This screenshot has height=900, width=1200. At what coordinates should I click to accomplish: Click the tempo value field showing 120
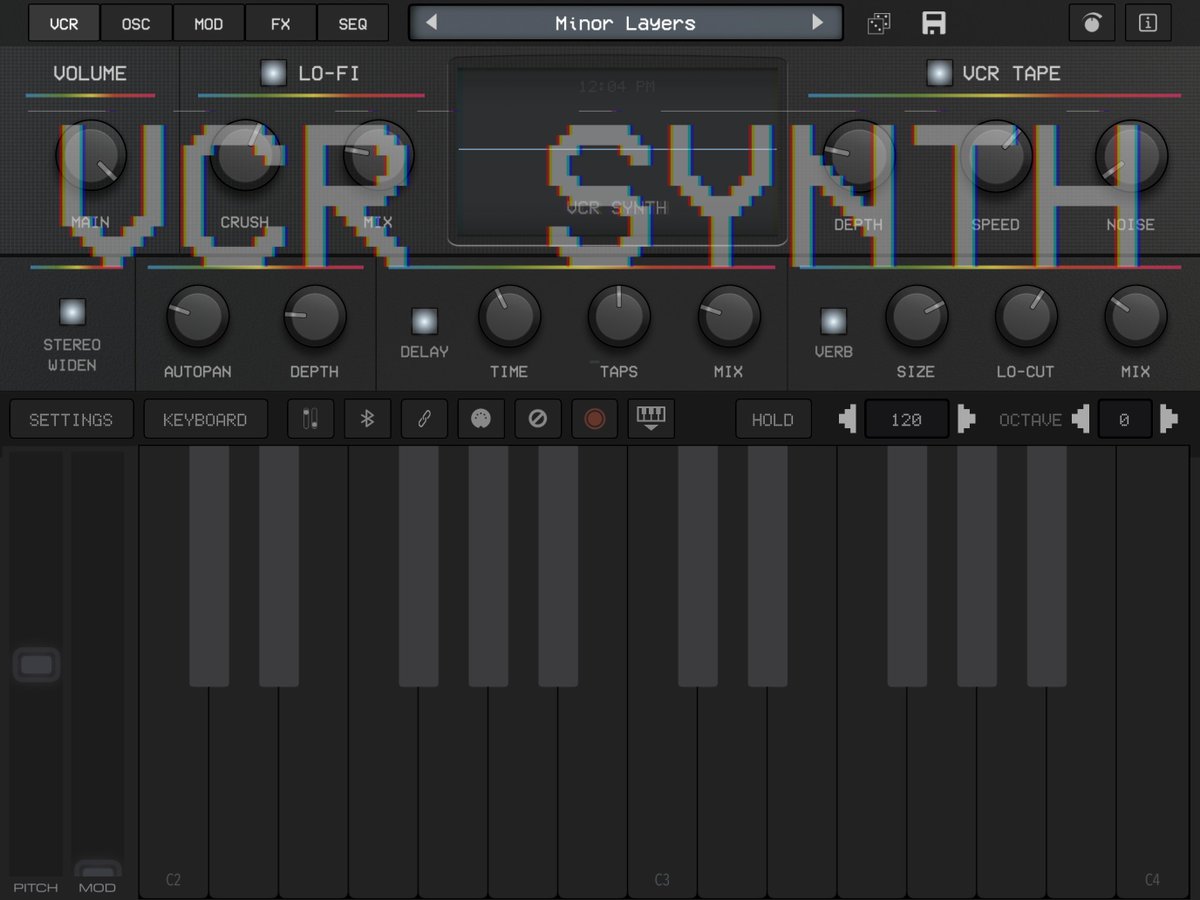point(907,420)
